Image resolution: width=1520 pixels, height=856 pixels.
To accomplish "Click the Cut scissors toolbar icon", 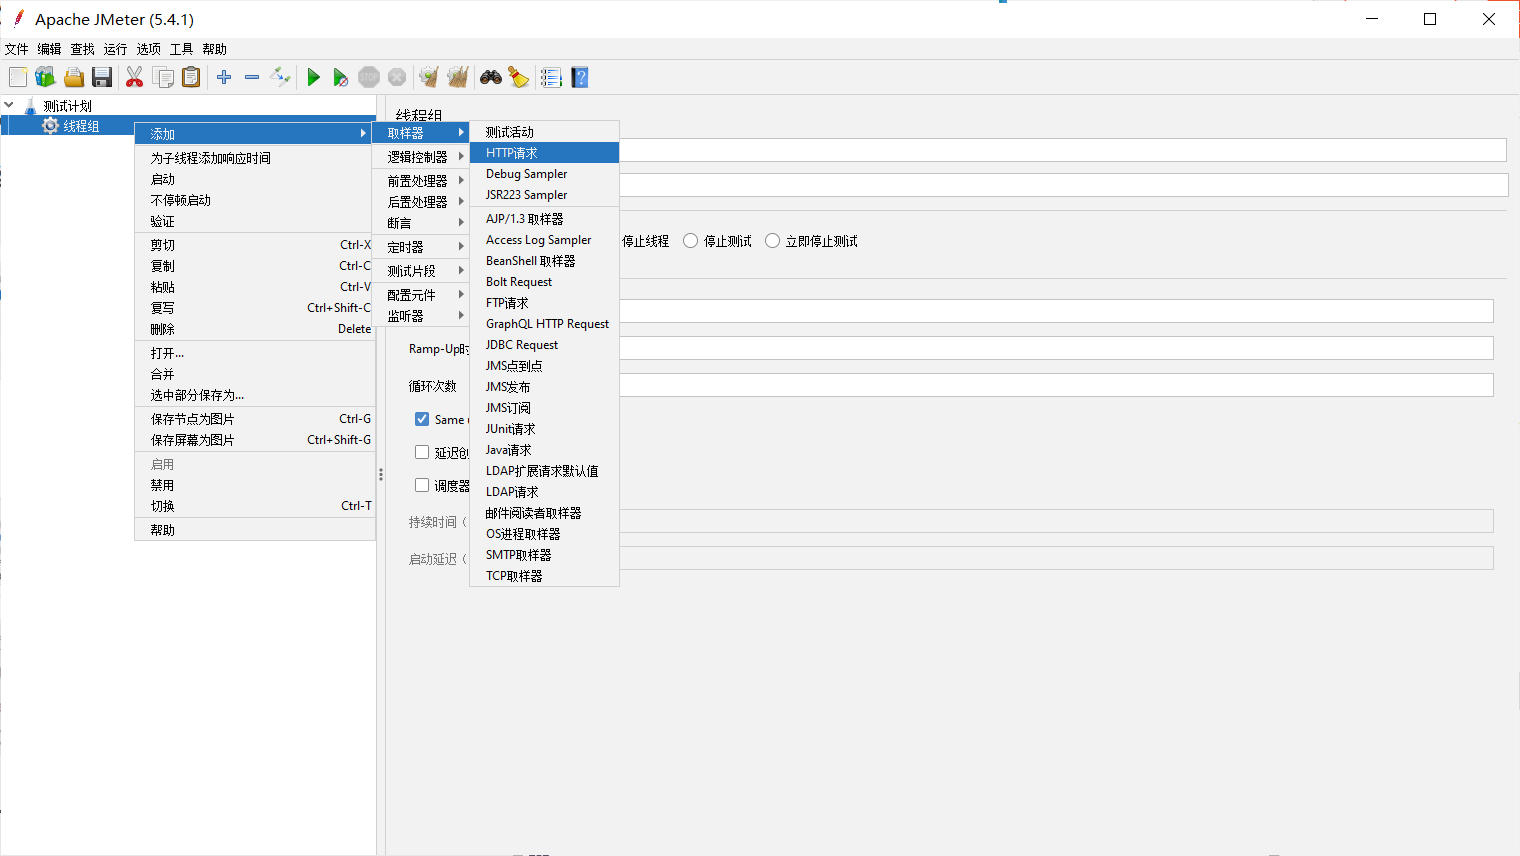I will tap(134, 77).
